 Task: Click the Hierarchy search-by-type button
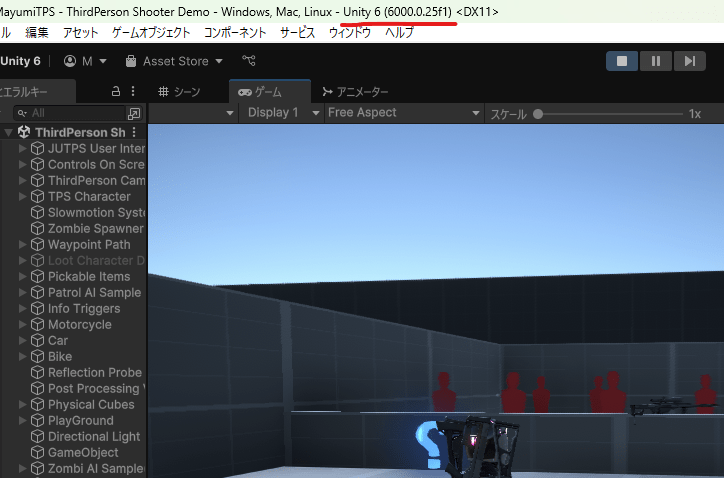pyautogui.click(x=134, y=113)
